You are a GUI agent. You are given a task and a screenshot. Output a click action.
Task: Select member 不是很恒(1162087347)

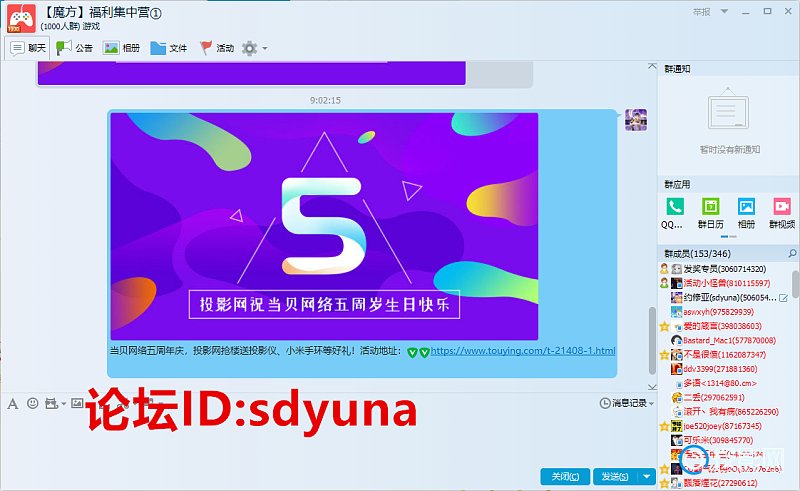725,355
